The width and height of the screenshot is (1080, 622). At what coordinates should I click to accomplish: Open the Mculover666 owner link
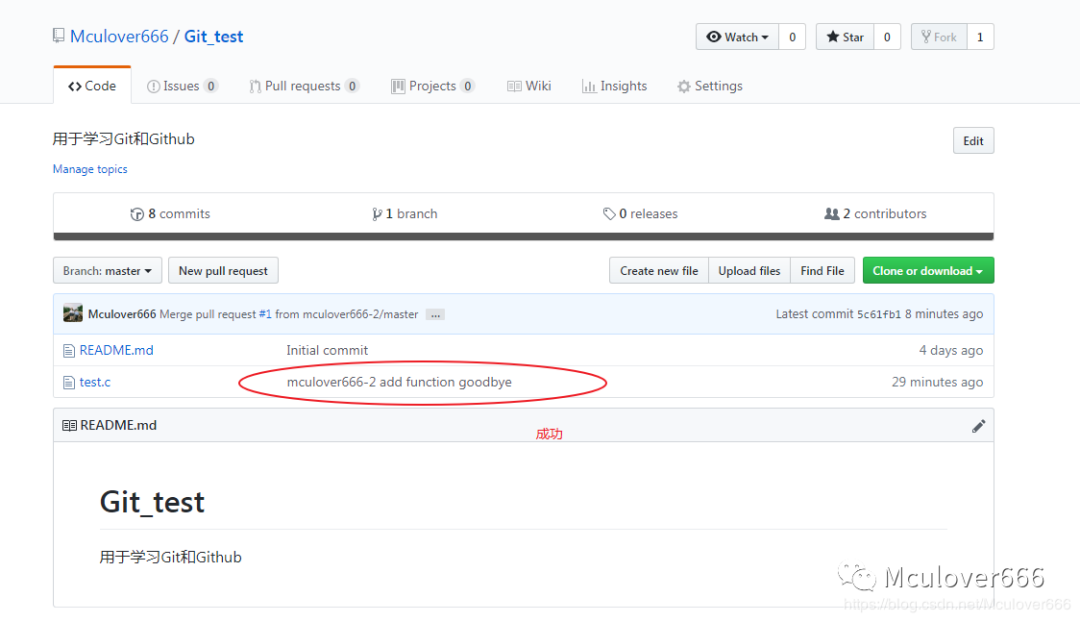click(119, 37)
